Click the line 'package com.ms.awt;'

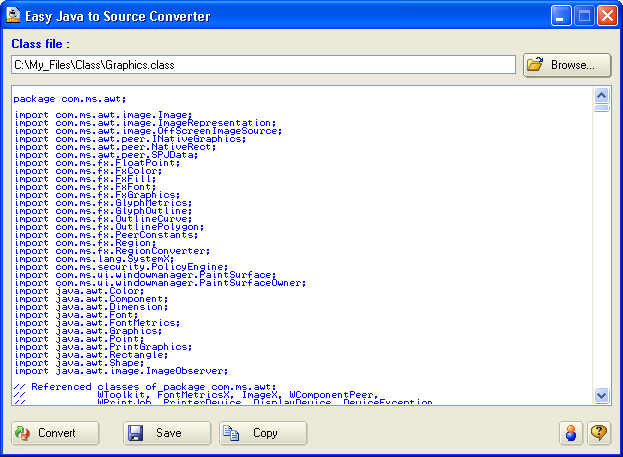70,99
